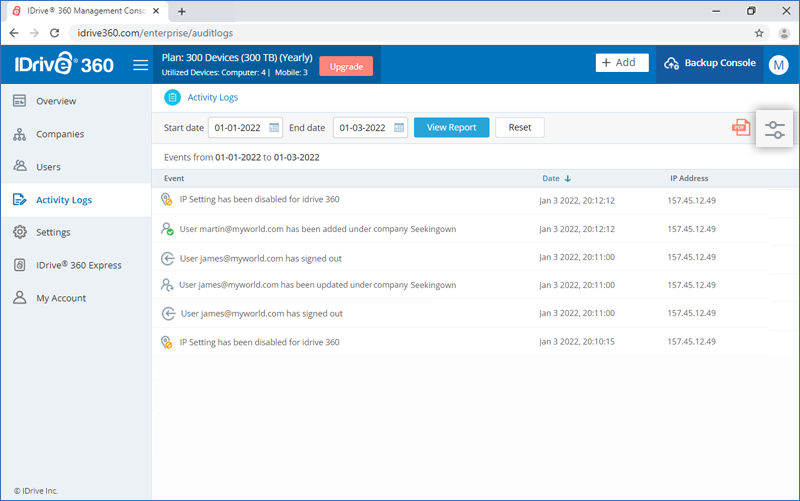The height and width of the screenshot is (501, 800).
Task: Open My Account in the sidebar
Action: [x=77, y=298]
